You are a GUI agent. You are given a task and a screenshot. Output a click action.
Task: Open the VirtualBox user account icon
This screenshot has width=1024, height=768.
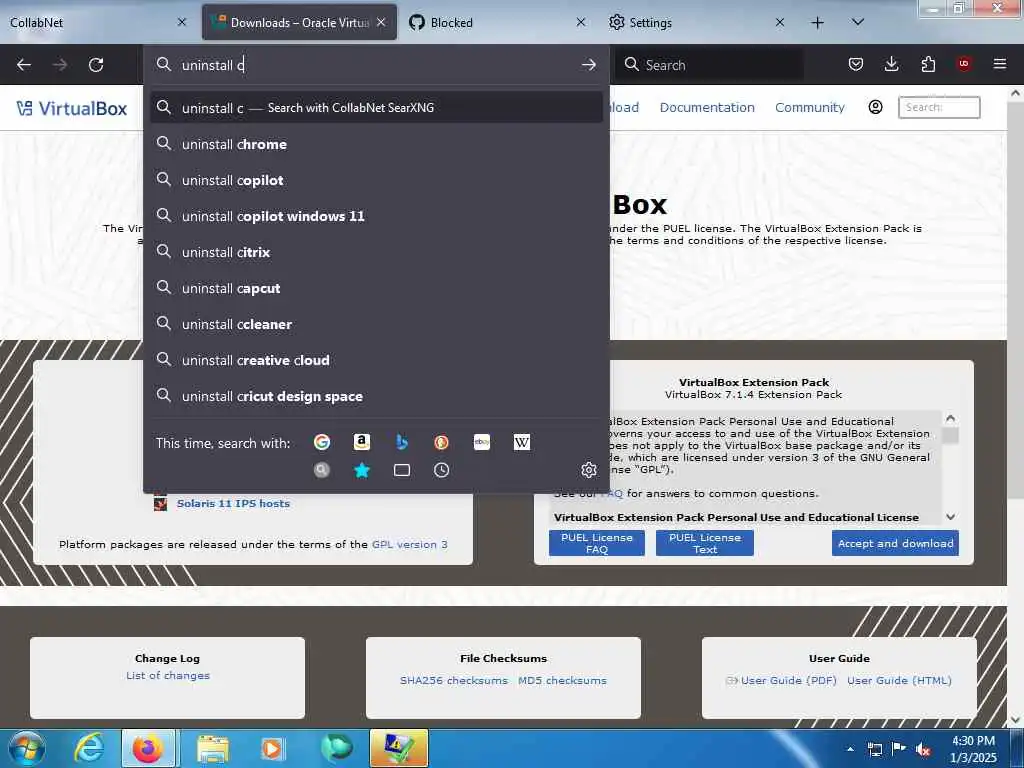pos(876,107)
